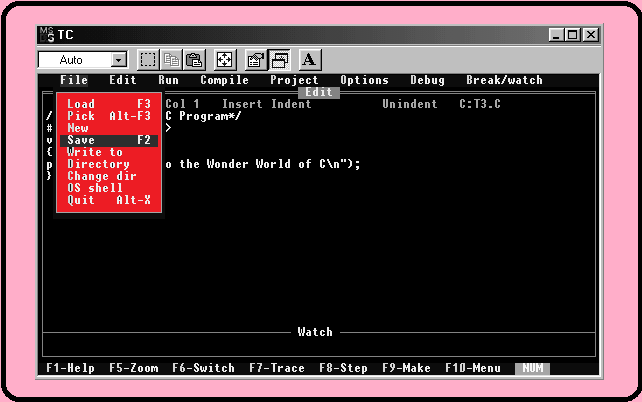Viewport: 642px width, 402px height.
Task: Click F8-Step in the status bar
Action: [343, 368]
